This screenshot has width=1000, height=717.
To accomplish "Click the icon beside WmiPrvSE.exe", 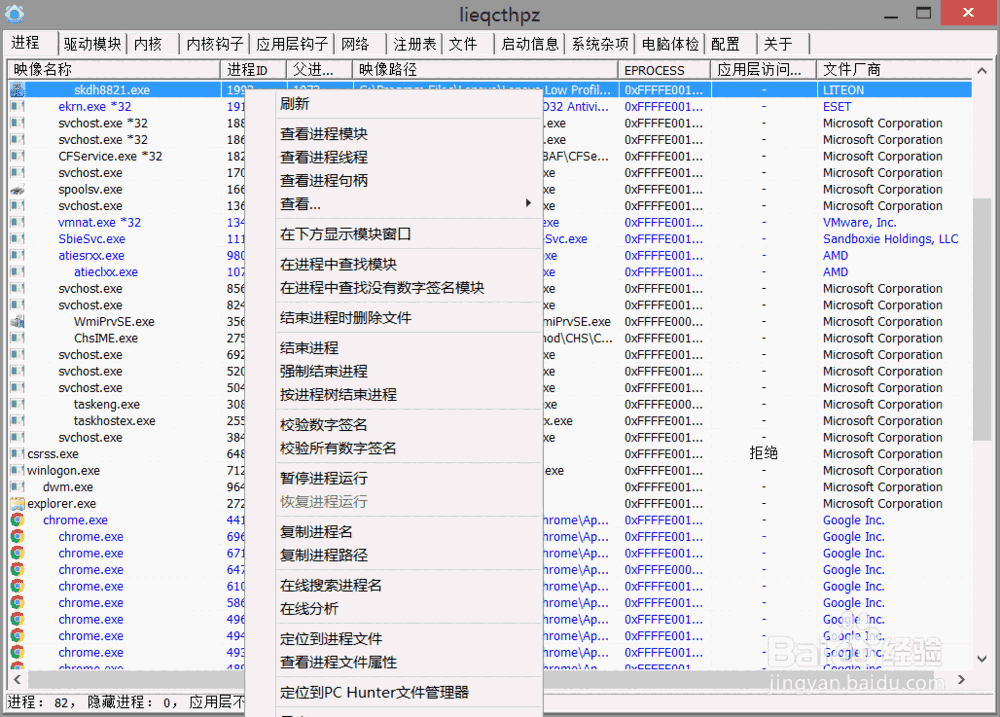I will (x=16, y=321).
